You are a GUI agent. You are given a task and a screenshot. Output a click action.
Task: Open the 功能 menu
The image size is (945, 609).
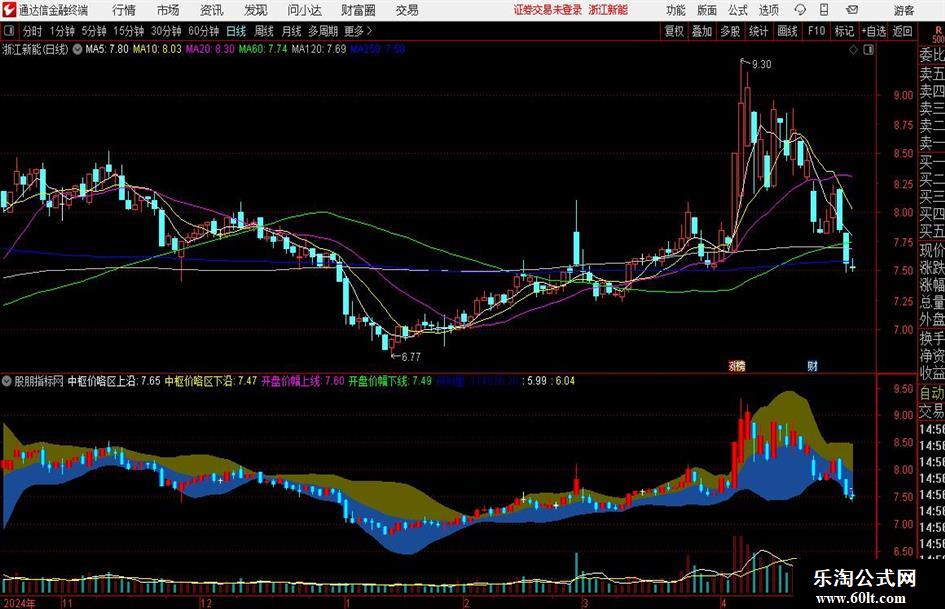pos(676,10)
